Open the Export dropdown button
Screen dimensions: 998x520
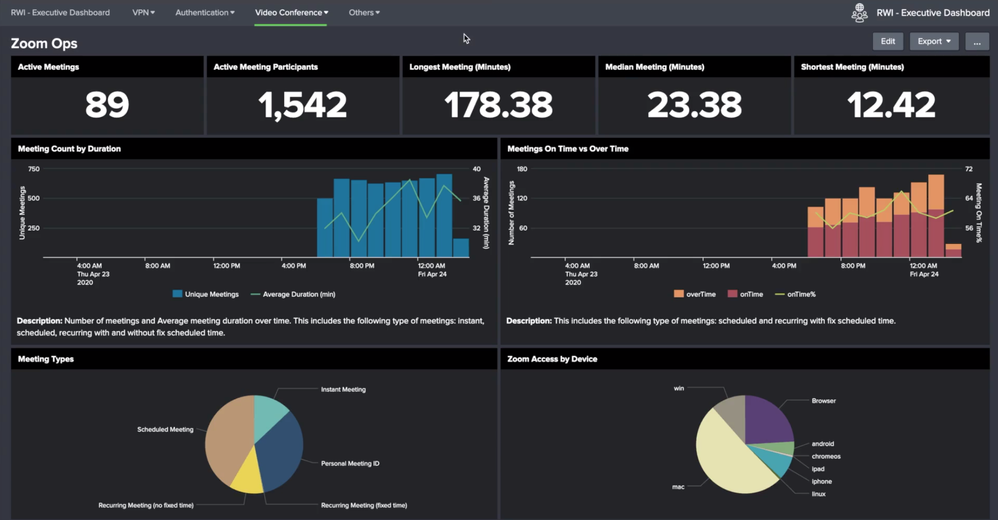(x=934, y=41)
